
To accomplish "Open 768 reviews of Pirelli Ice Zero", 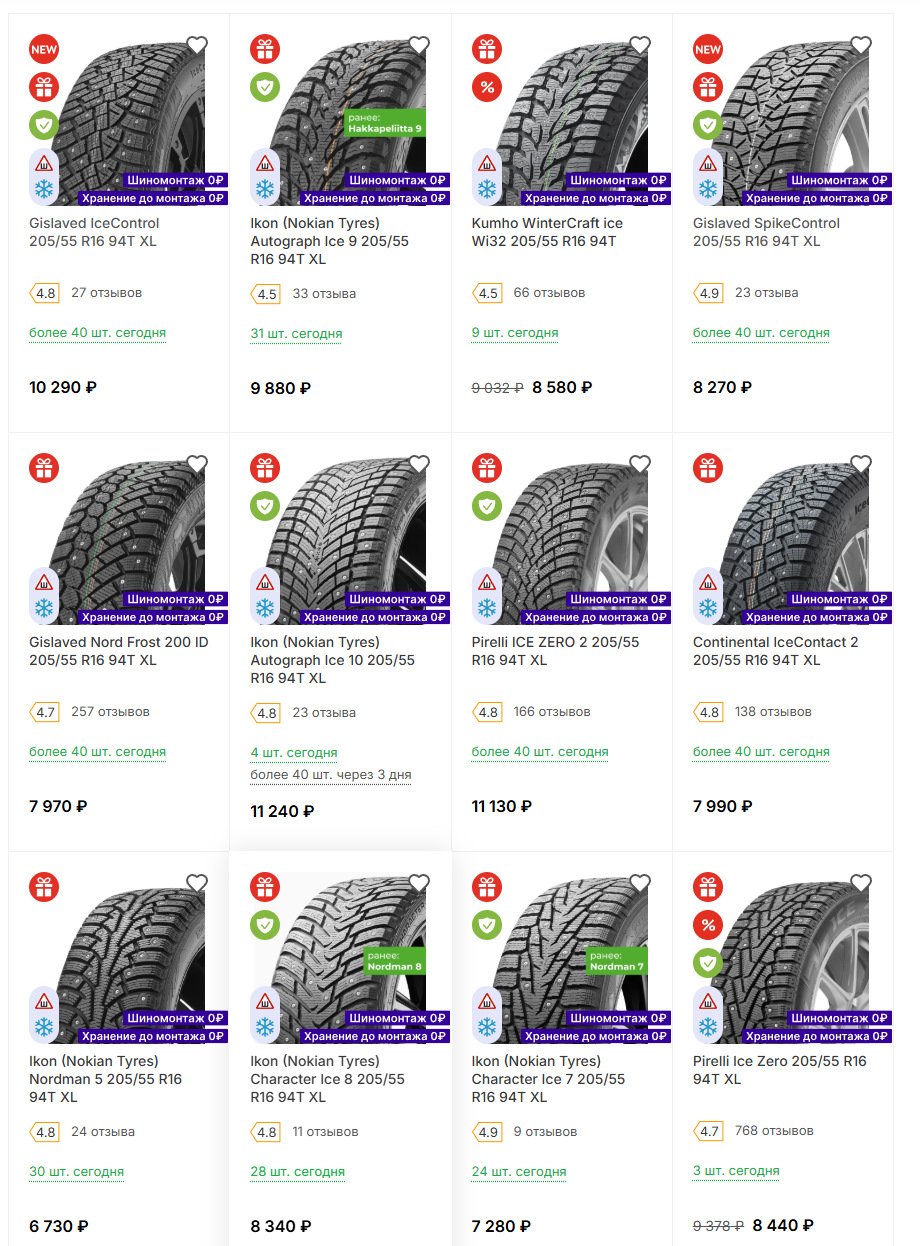I will (x=774, y=1131).
